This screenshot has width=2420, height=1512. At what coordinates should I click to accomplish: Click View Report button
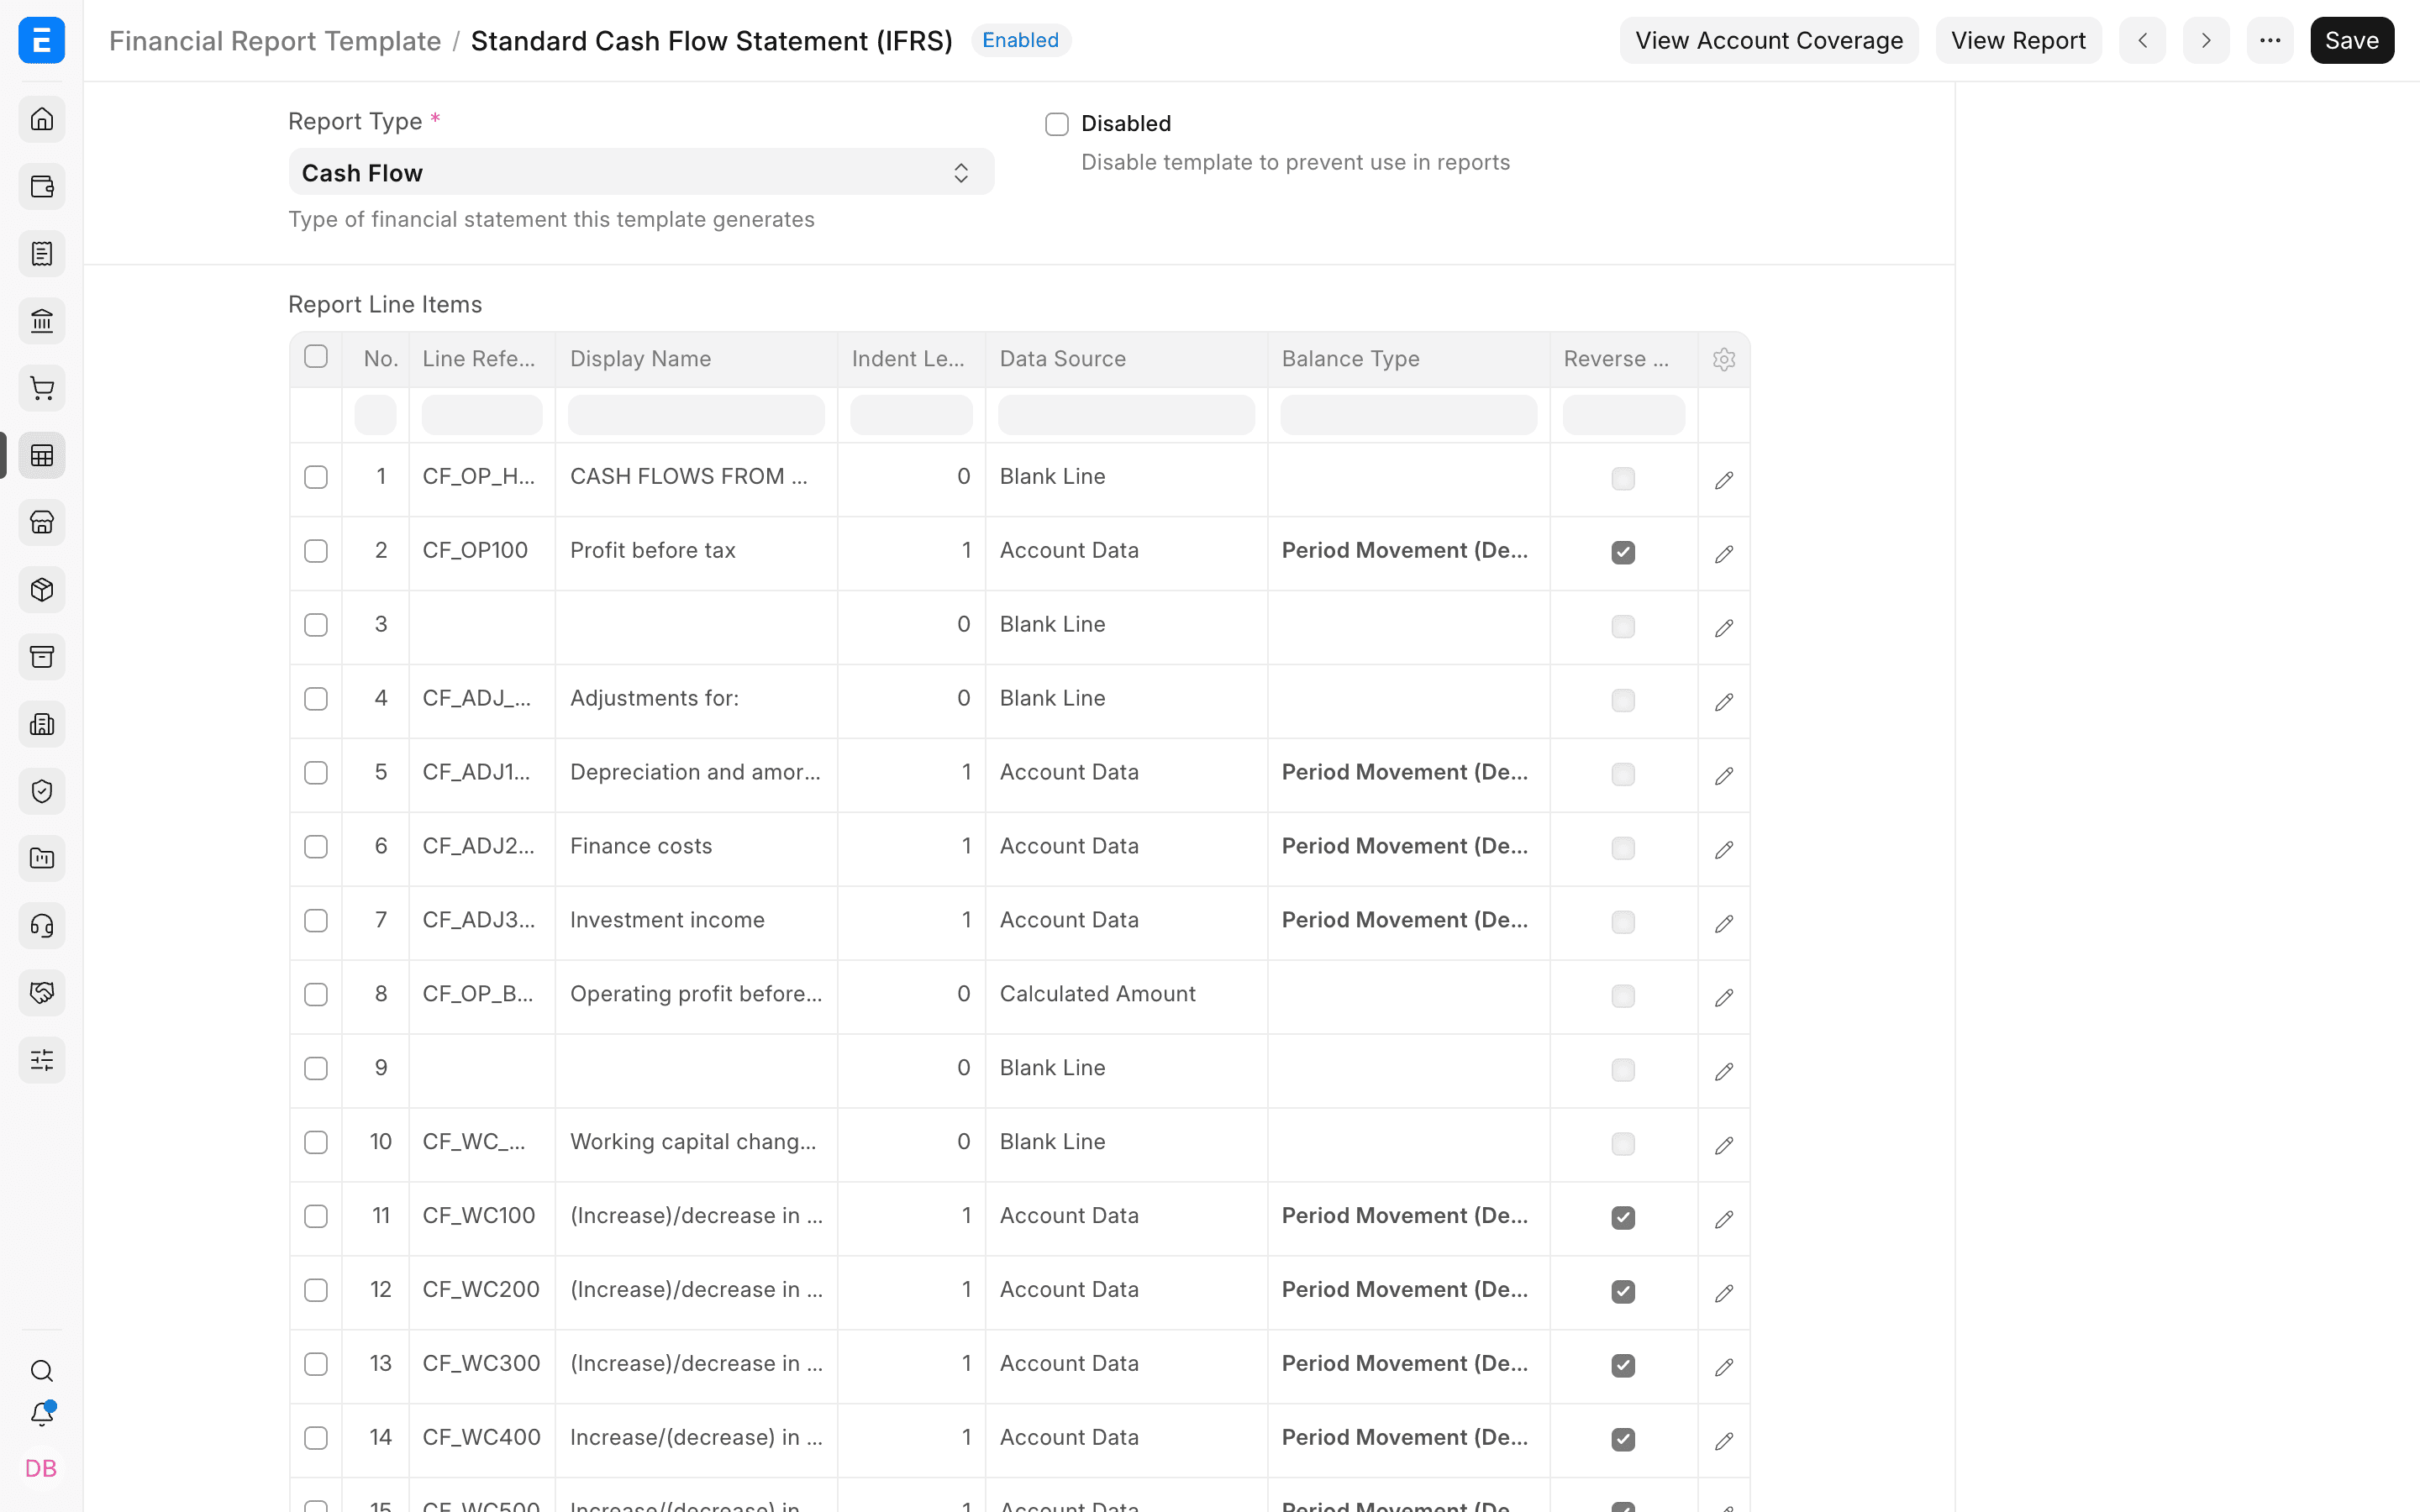click(x=2018, y=40)
